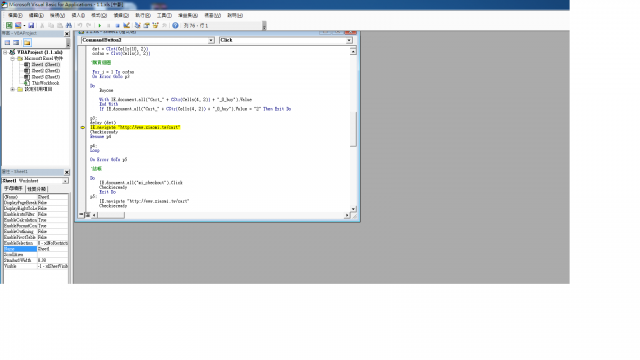Run the macro with the green play icon
Screen dimensions: 640x360
pyautogui.click(x=100, y=25)
